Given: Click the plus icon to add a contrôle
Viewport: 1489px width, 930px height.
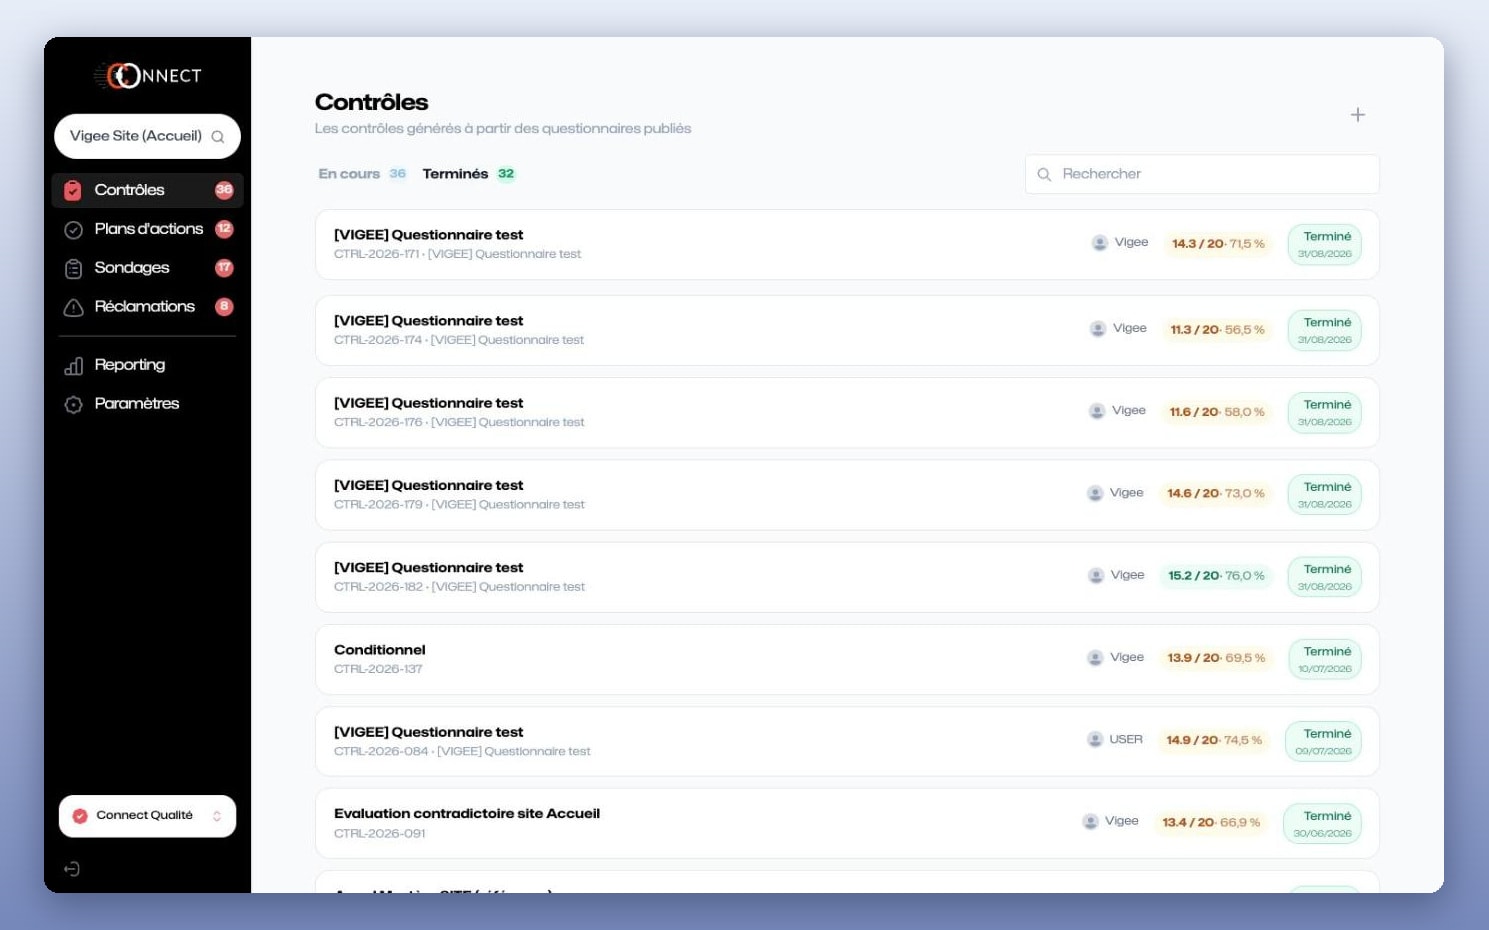Looking at the screenshot, I should pyautogui.click(x=1357, y=115).
